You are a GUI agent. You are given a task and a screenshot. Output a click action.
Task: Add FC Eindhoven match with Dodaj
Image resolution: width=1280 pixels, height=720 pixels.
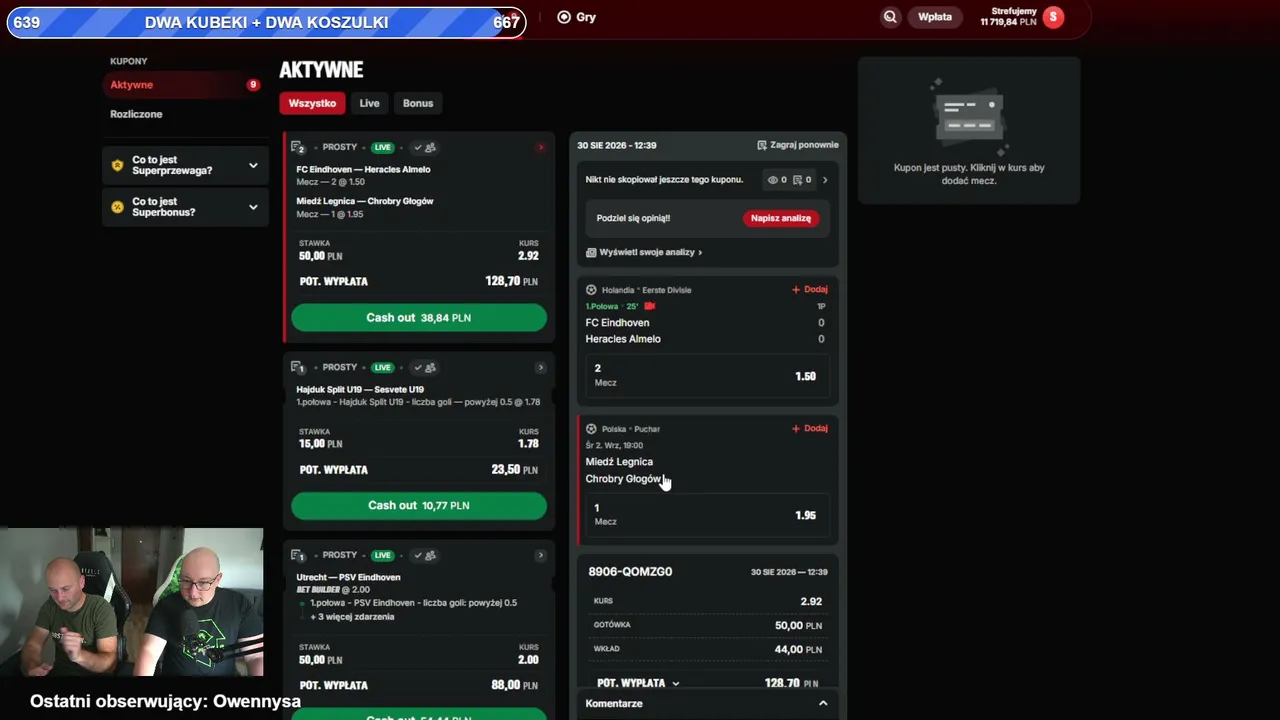click(810, 290)
